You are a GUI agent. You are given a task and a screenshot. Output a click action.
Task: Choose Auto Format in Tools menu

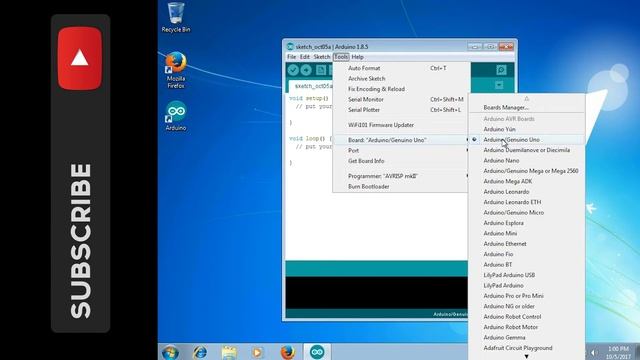pyautogui.click(x=401, y=68)
